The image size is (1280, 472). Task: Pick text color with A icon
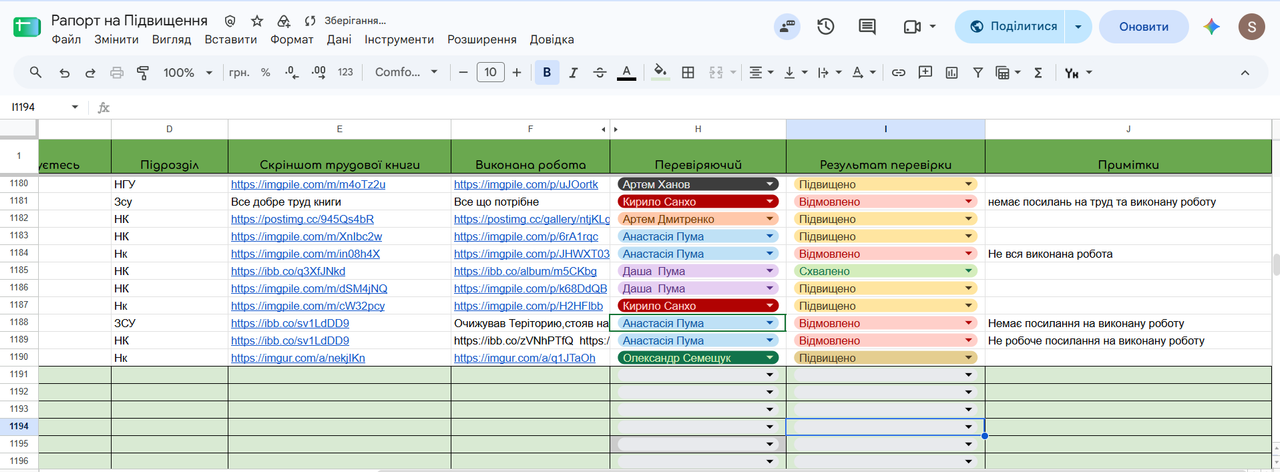tap(626, 72)
